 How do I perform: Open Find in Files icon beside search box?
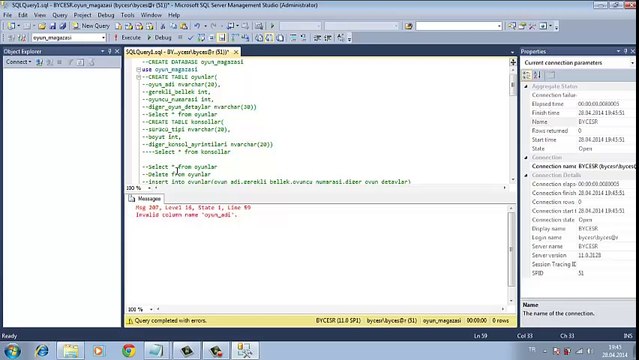(x=409, y=26)
